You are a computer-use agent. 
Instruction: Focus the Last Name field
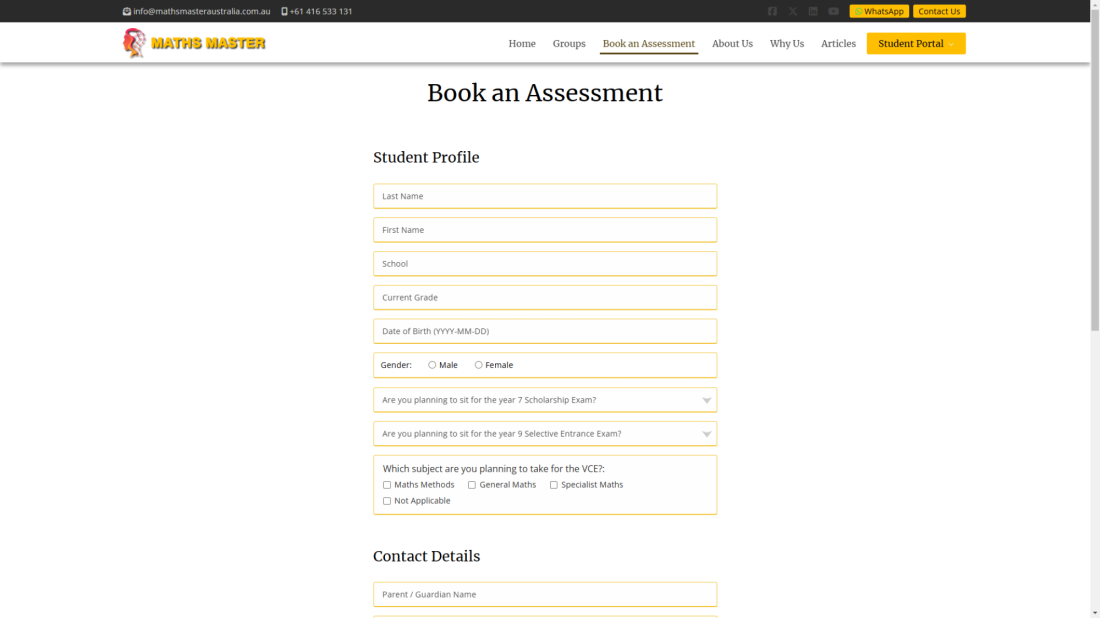tap(545, 196)
